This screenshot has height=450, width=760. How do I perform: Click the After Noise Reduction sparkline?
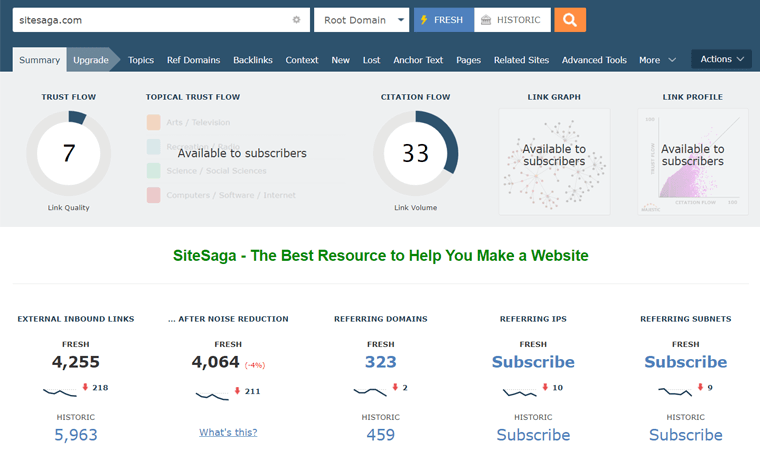(212, 395)
